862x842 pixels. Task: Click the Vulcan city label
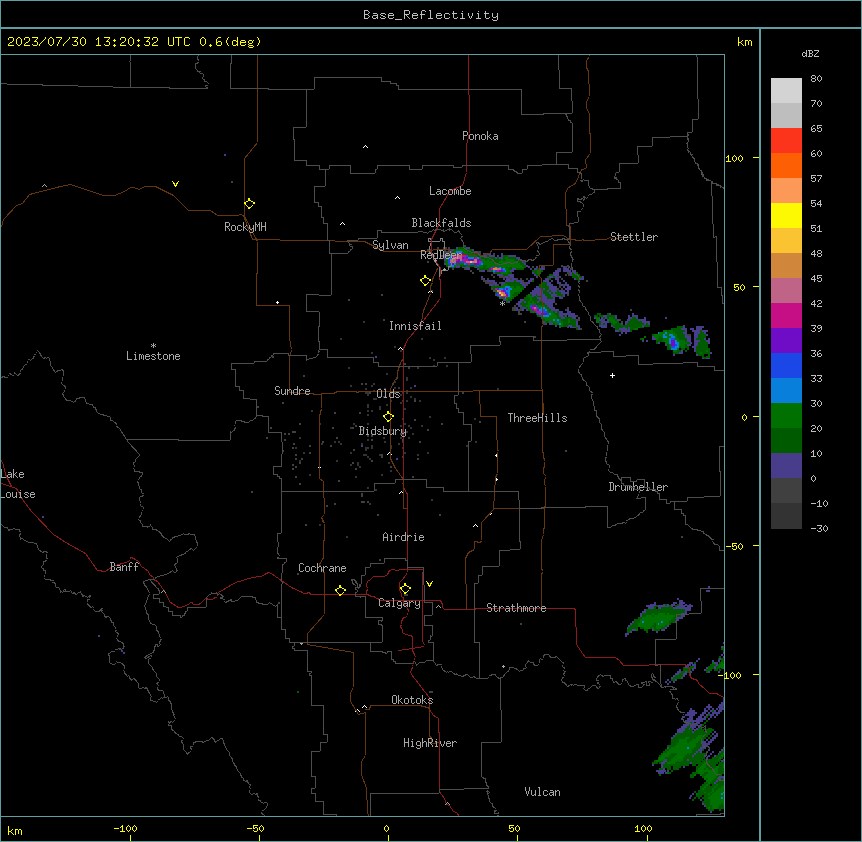[x=543, y=792]
